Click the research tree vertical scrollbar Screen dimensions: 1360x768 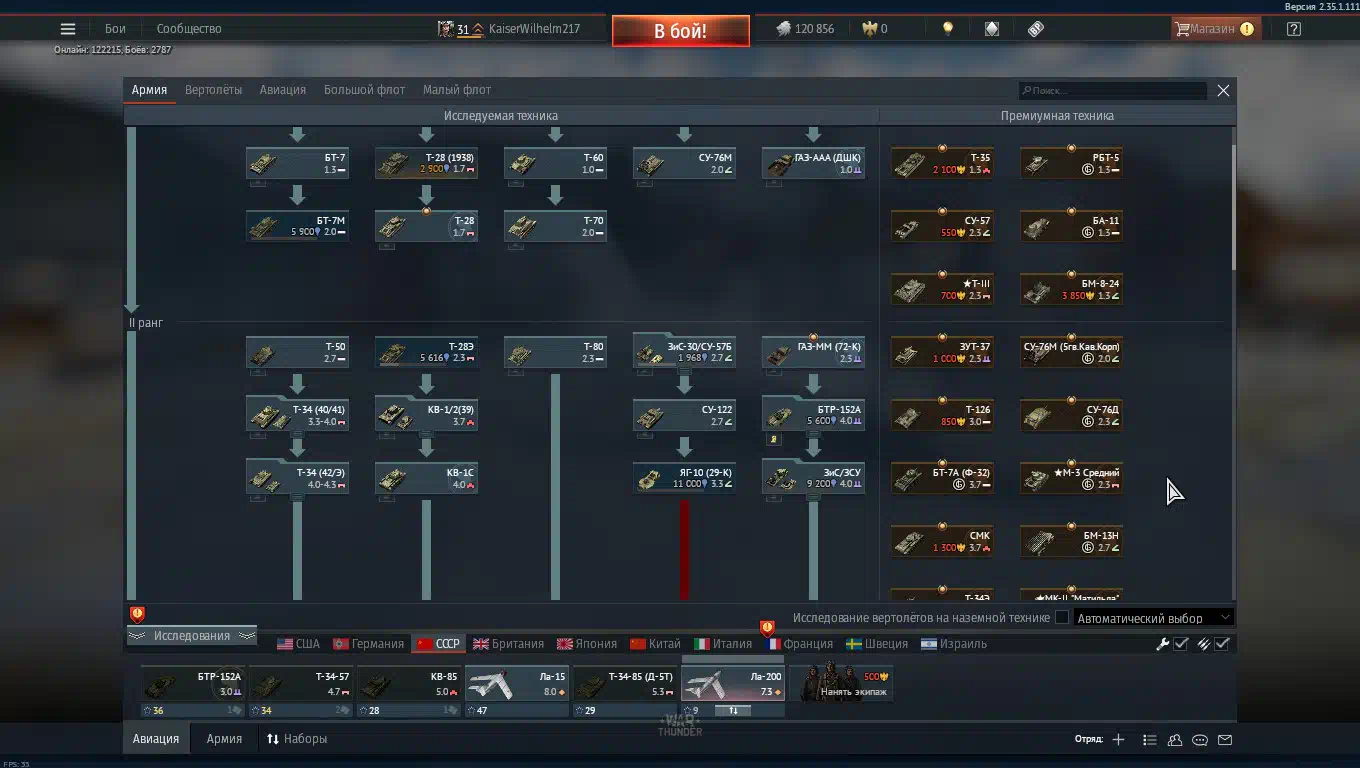1233,207
